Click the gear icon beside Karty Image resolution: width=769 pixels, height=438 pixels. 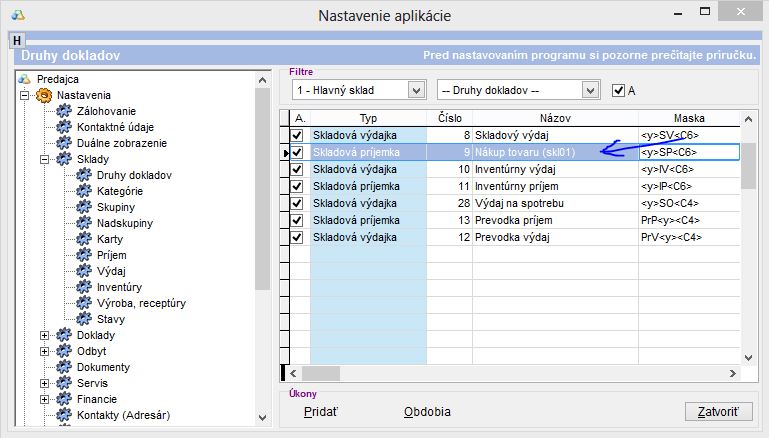[x=84, y=239]
